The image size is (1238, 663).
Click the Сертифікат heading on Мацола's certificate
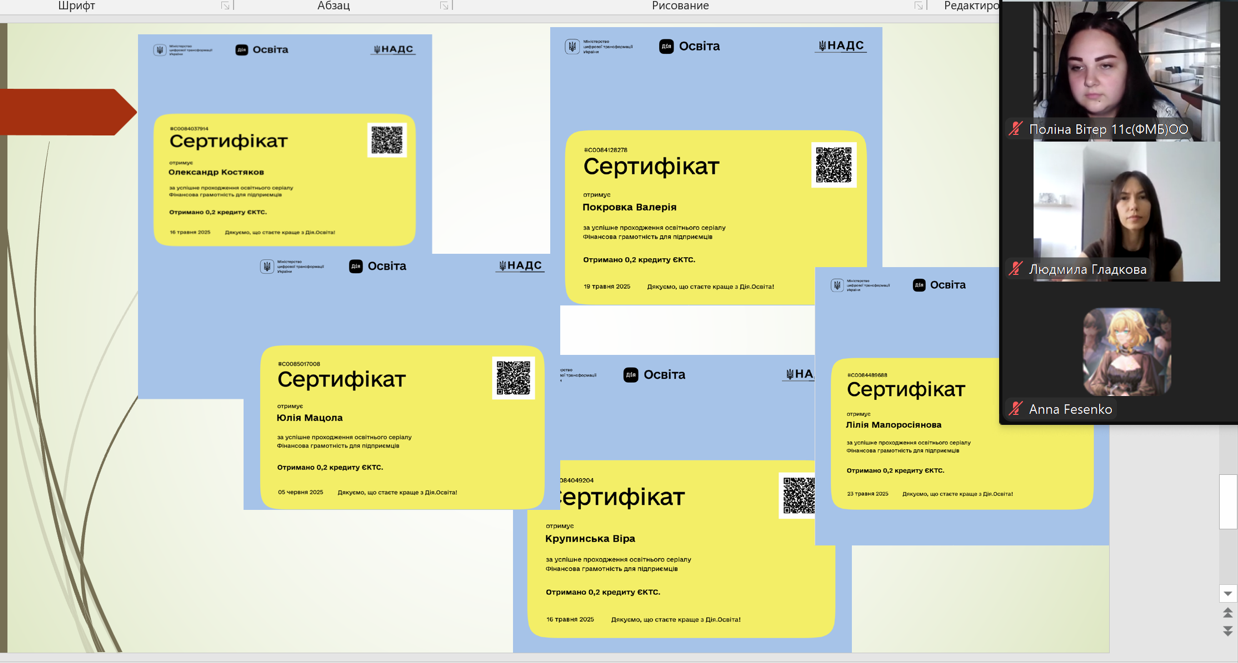341,380
